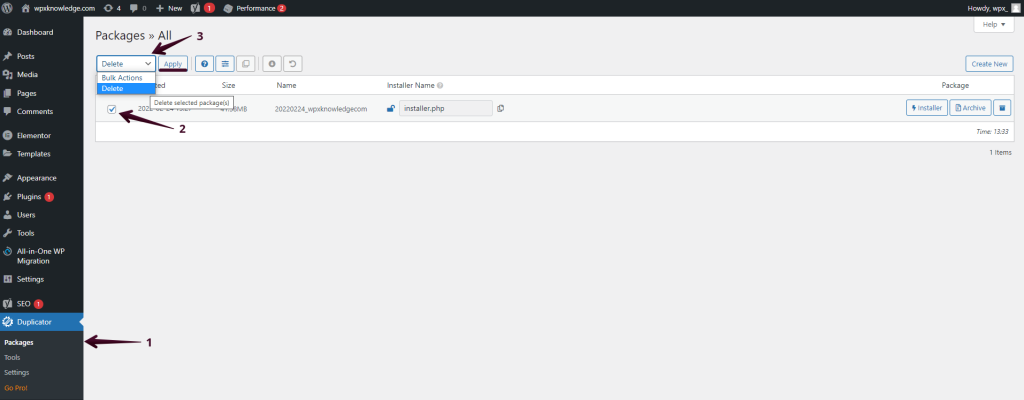Select Elementor from the sidebar menu
Screen dimensions: 1024x400
[x=33, y=135]
